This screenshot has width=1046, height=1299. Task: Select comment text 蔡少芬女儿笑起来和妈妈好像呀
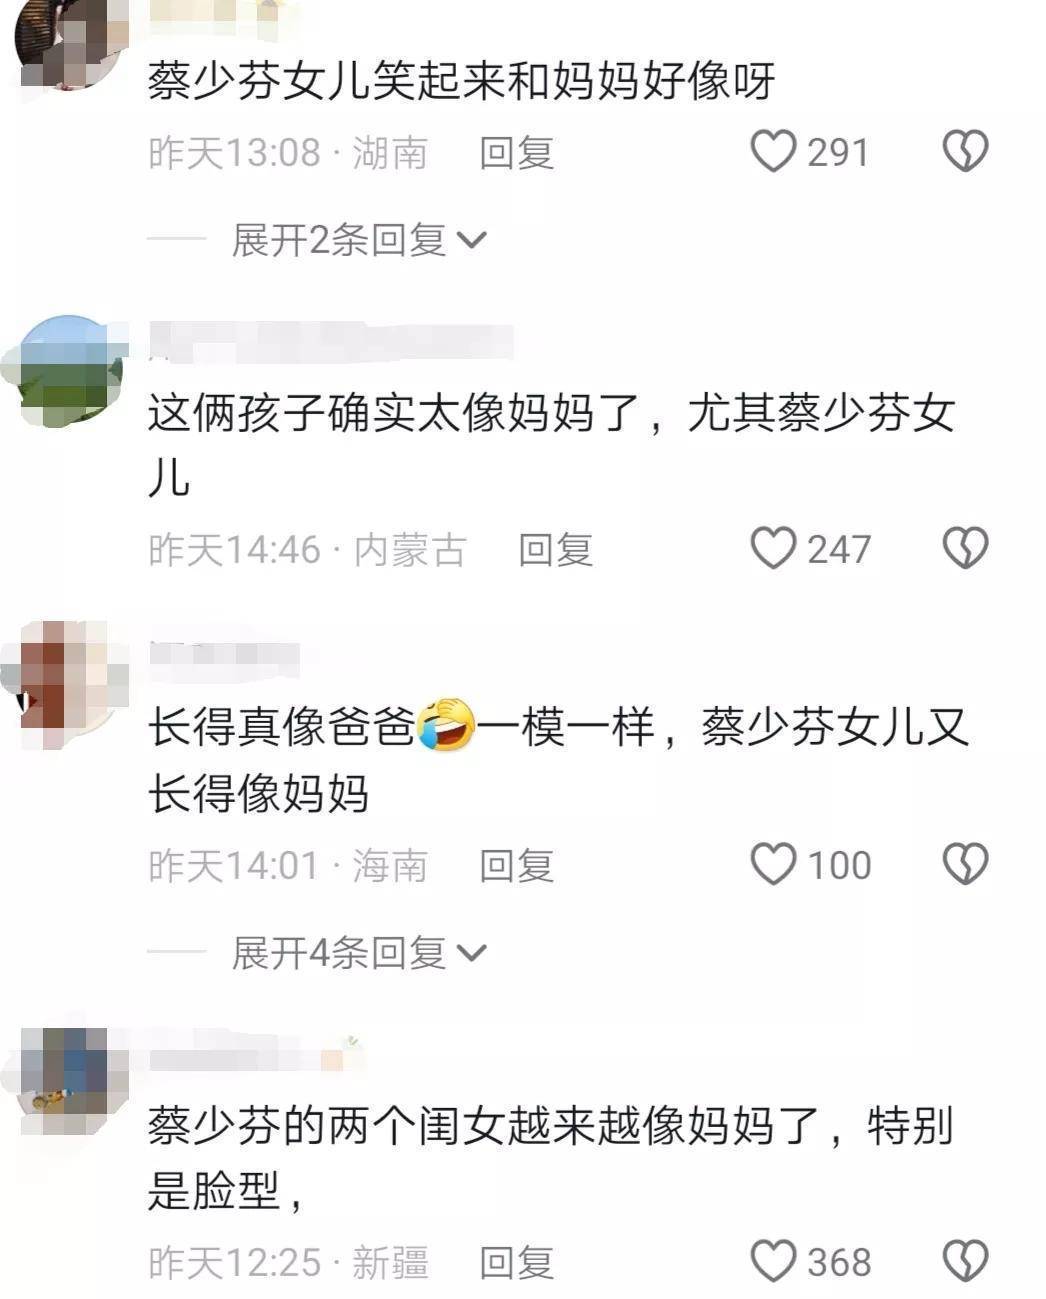pos(461,82)
